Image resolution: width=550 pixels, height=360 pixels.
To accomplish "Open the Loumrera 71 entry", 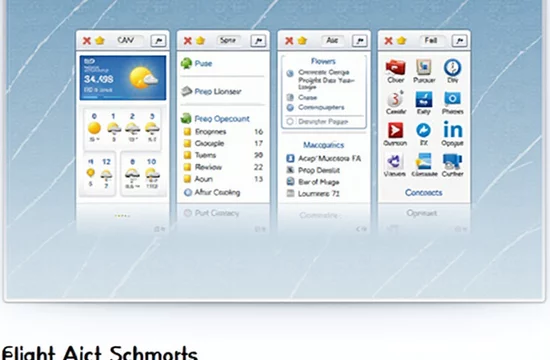I will 313,193.
